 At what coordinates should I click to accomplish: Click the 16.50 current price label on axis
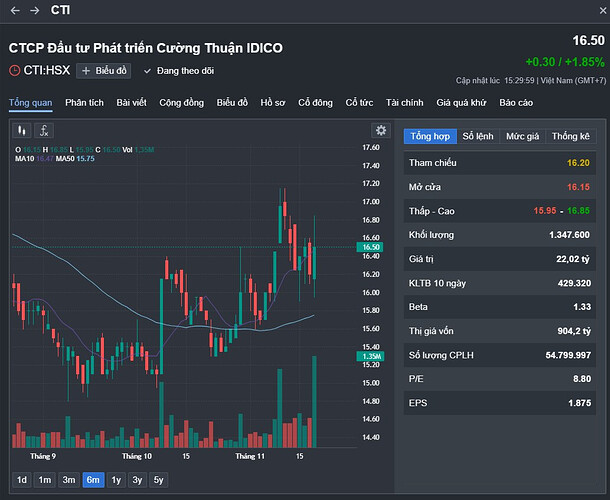[371, 247]
